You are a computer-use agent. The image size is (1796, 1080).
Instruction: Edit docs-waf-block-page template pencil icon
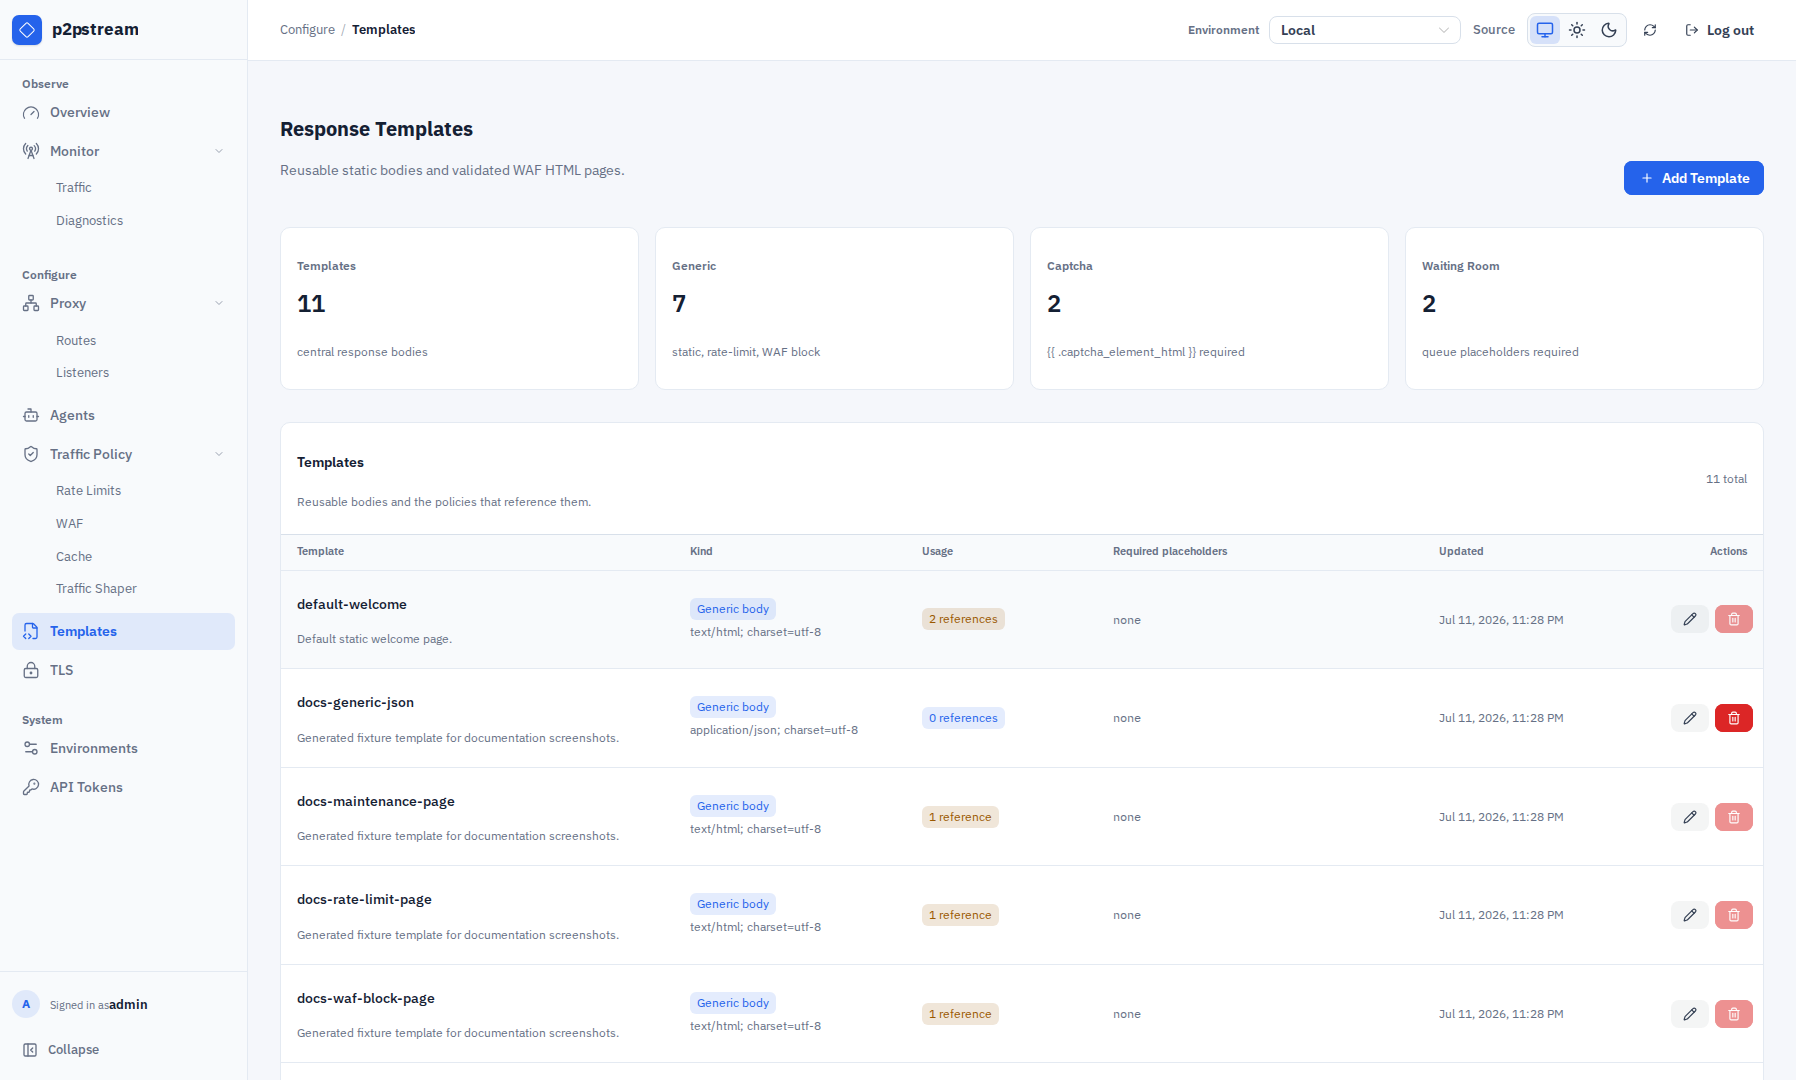tap(1689, 1014)
